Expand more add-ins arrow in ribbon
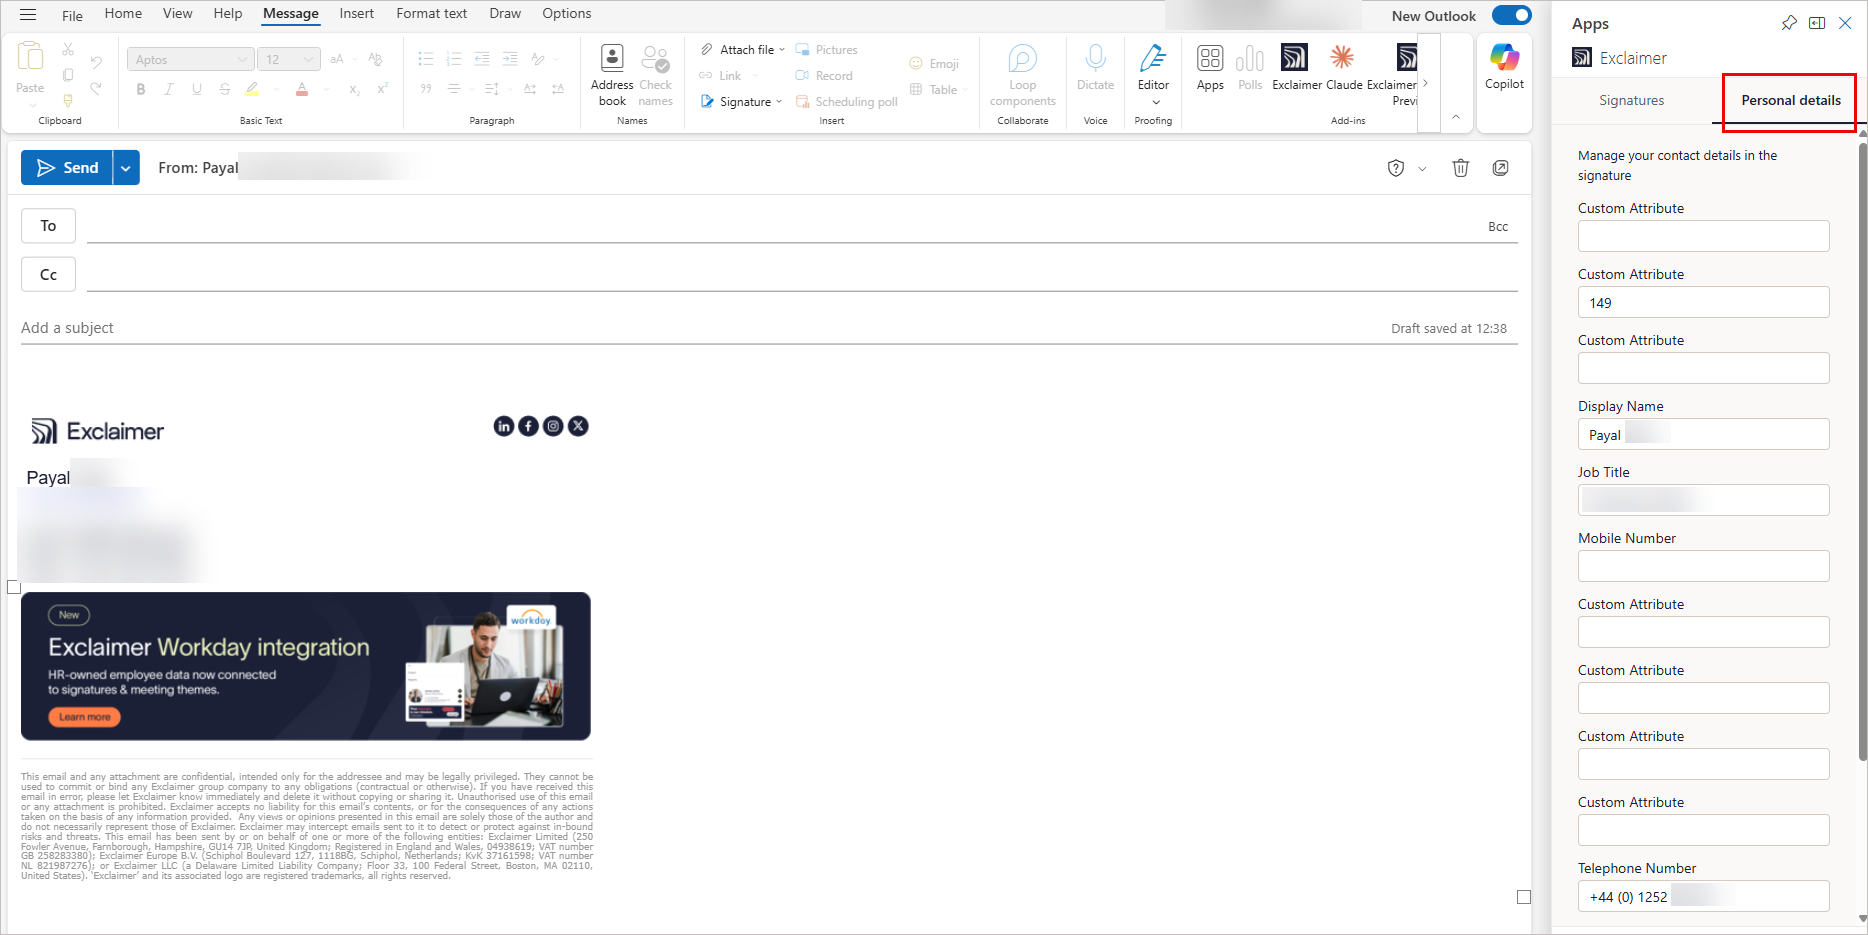1868x935 pixels. coord(1426,83)
